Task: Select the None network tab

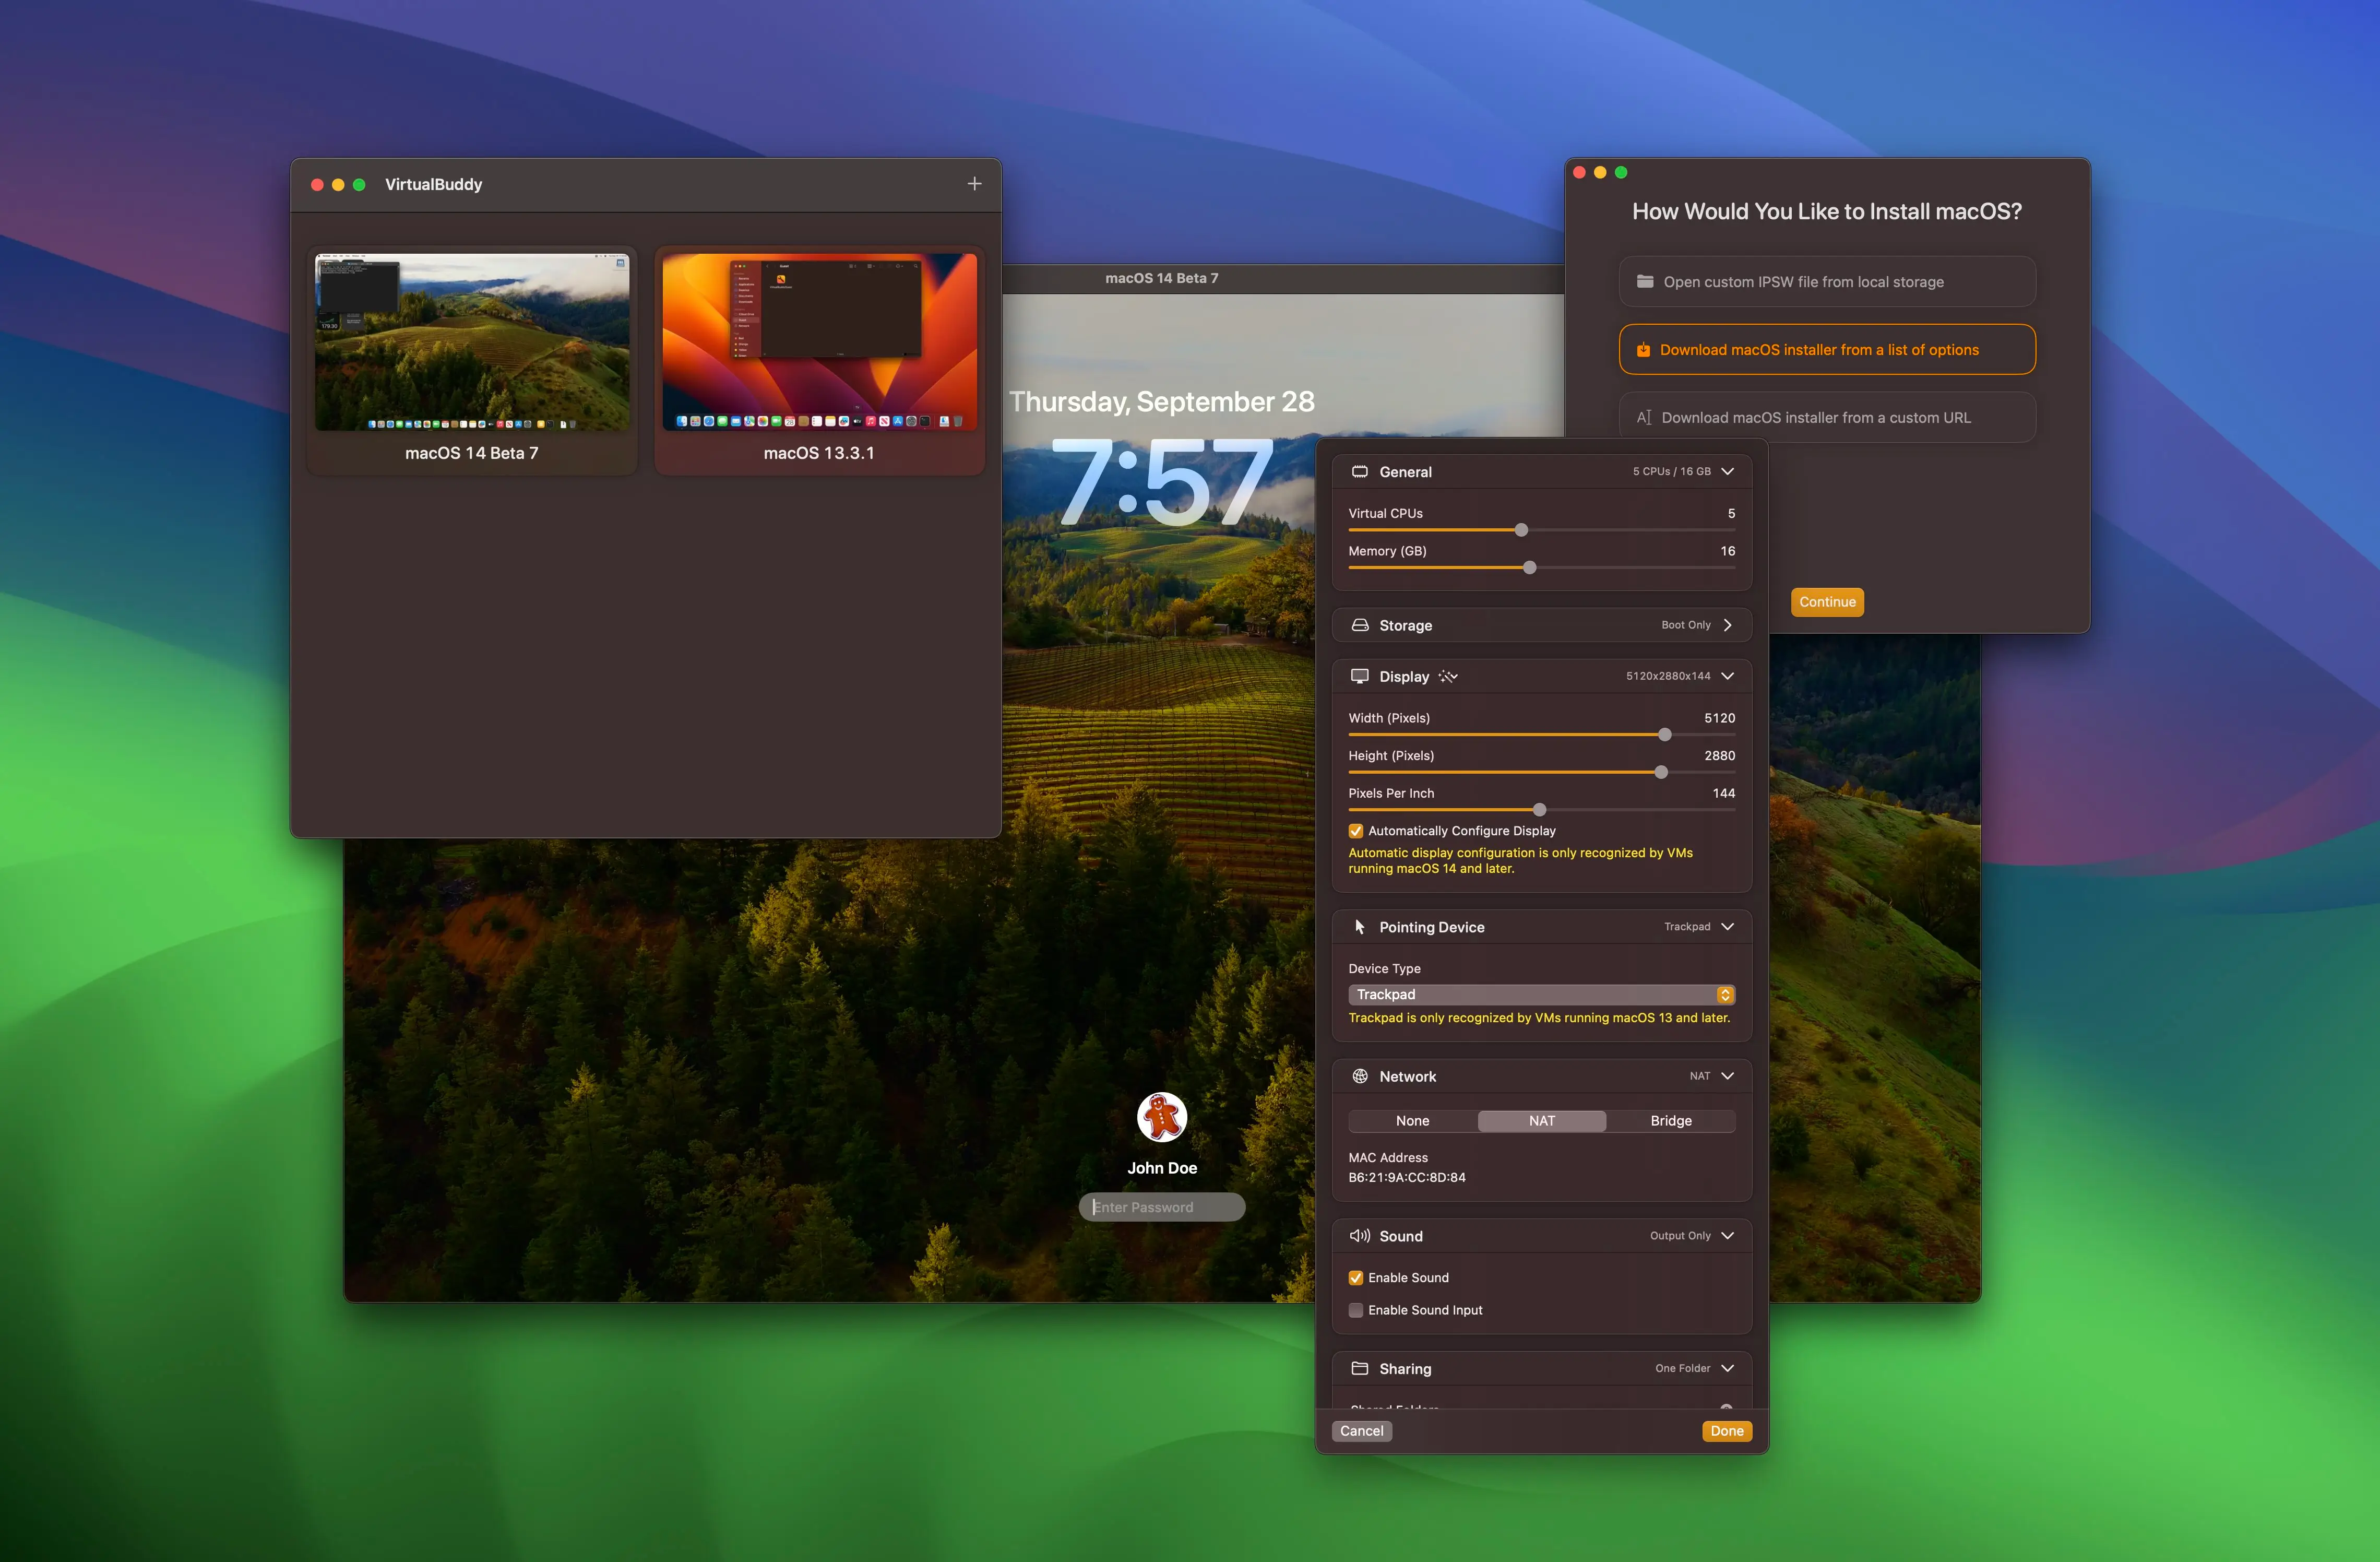Action: (1412, 1120)
